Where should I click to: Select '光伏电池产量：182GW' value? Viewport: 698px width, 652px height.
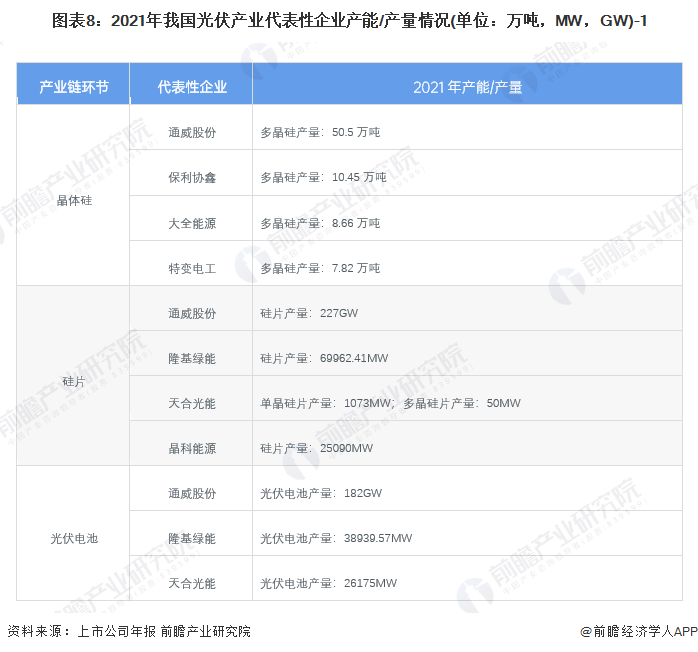(321, 493)
